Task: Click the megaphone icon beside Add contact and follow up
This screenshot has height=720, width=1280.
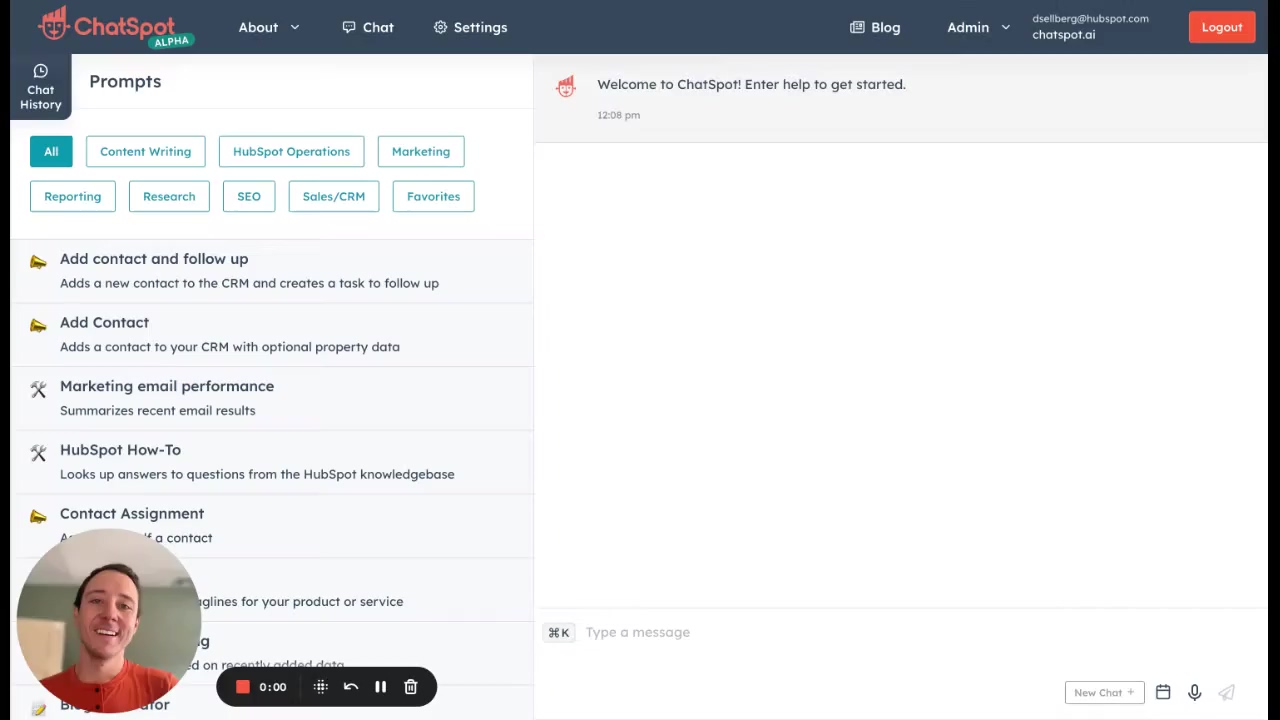Action: pyautogui.click(x=38, y=262)
